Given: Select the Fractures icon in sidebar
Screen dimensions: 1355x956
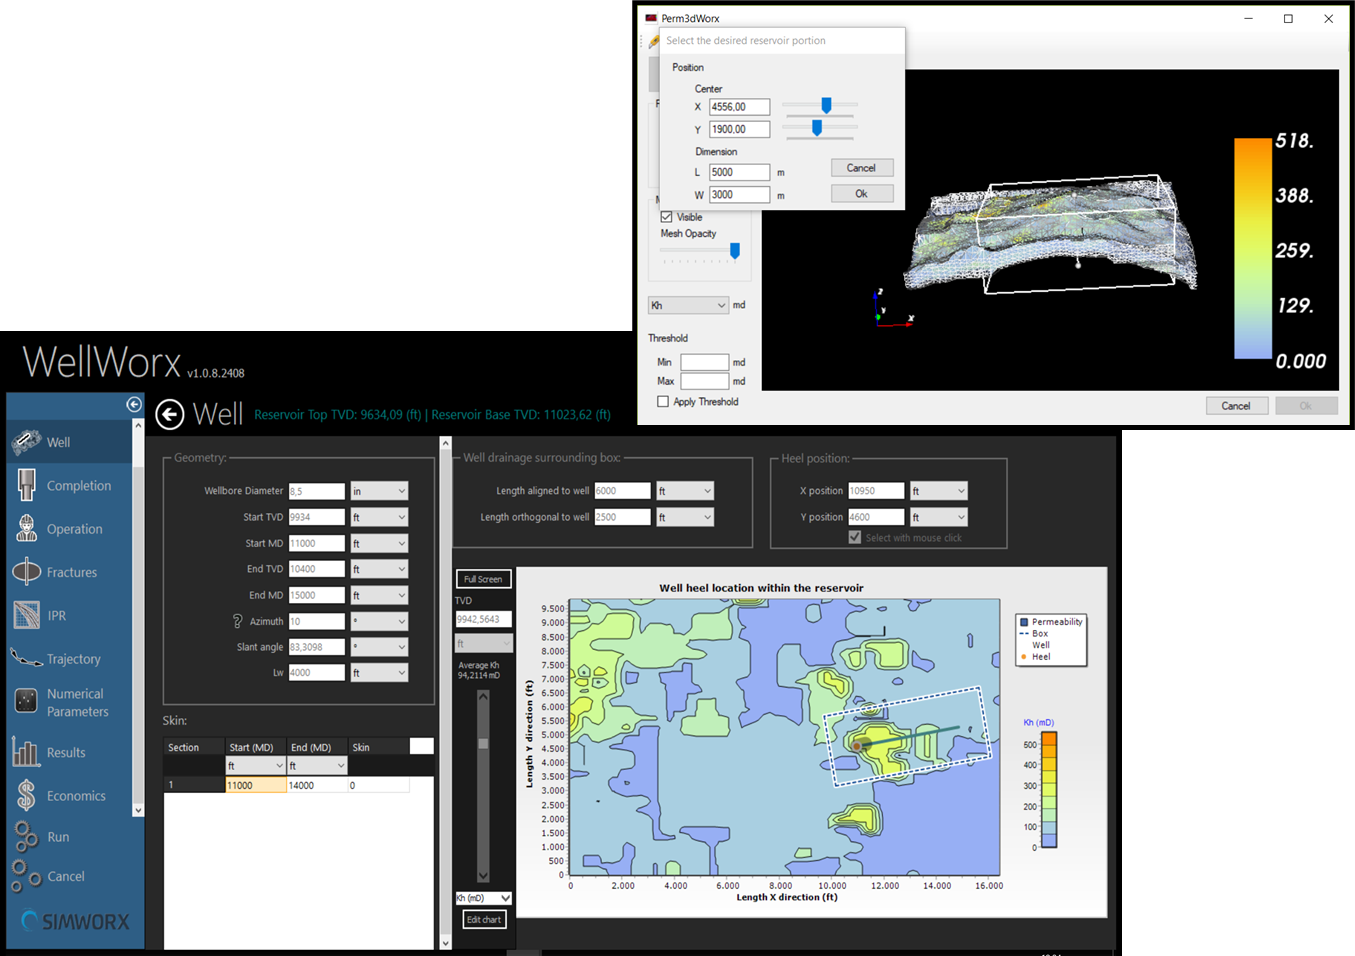Looking at the screenshot, I should pos(27,572).
